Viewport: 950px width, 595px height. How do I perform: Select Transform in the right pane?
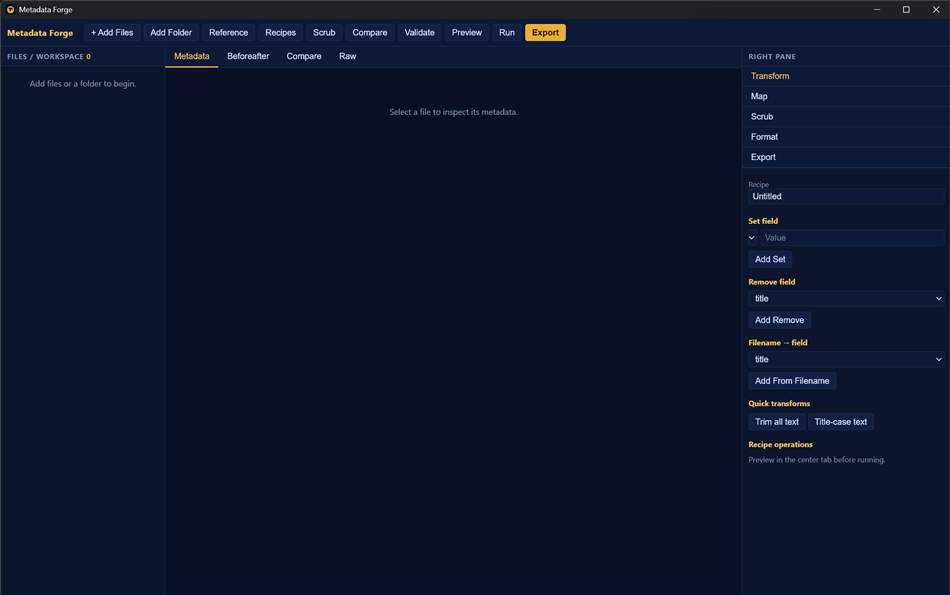[846, 76]
